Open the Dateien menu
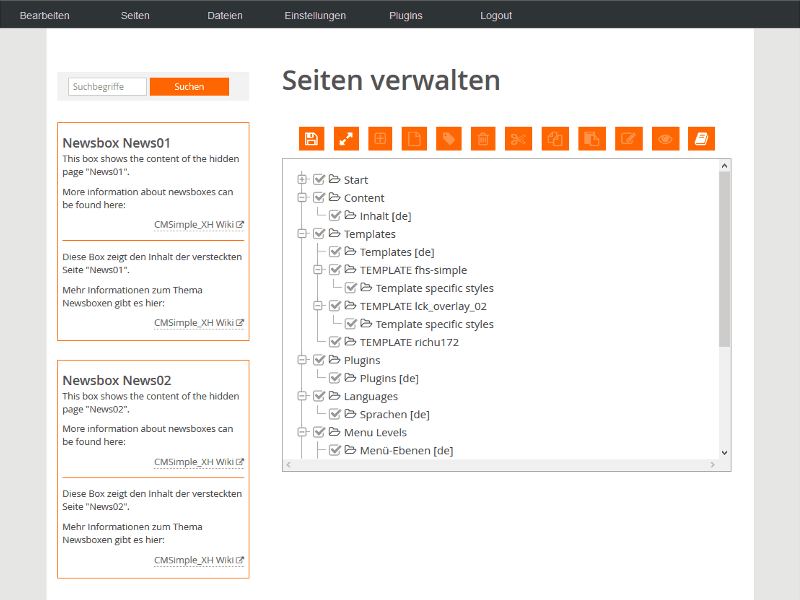 coord(224,16)
